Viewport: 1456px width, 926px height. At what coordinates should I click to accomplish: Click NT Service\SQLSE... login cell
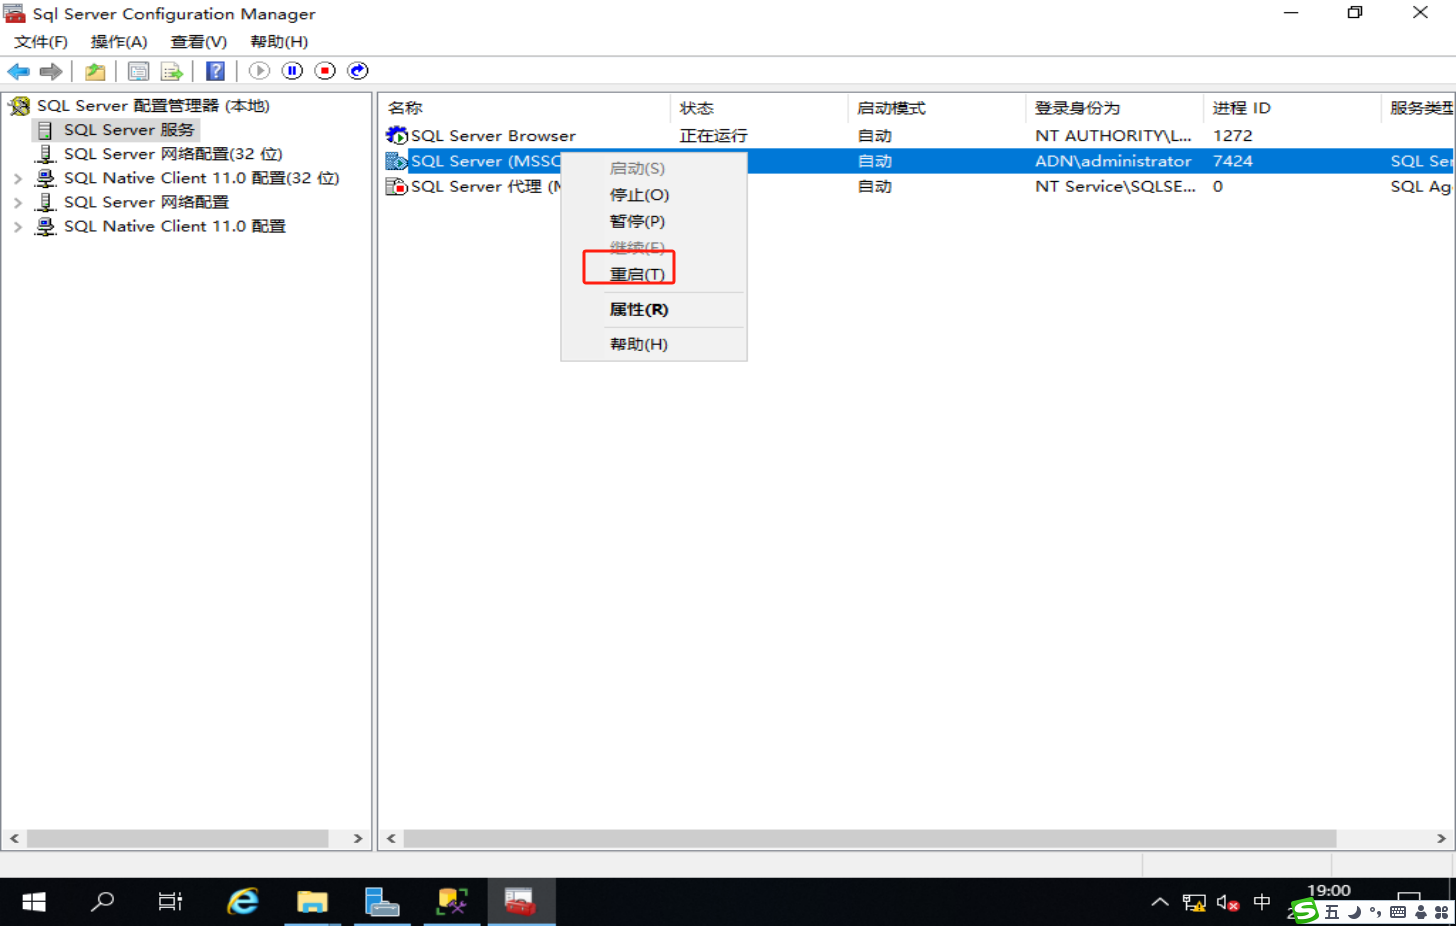(x=1115, y=187)
